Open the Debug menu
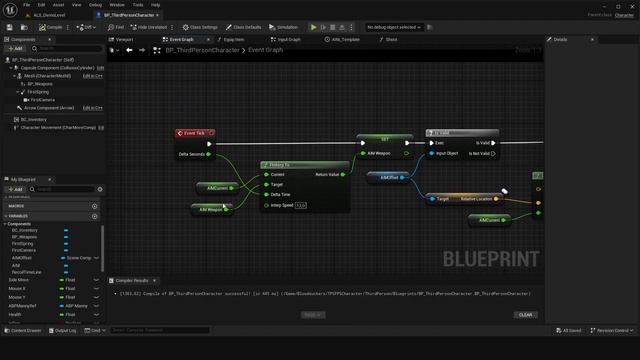Screen dimensions: 640x360 tap(95, 5)
